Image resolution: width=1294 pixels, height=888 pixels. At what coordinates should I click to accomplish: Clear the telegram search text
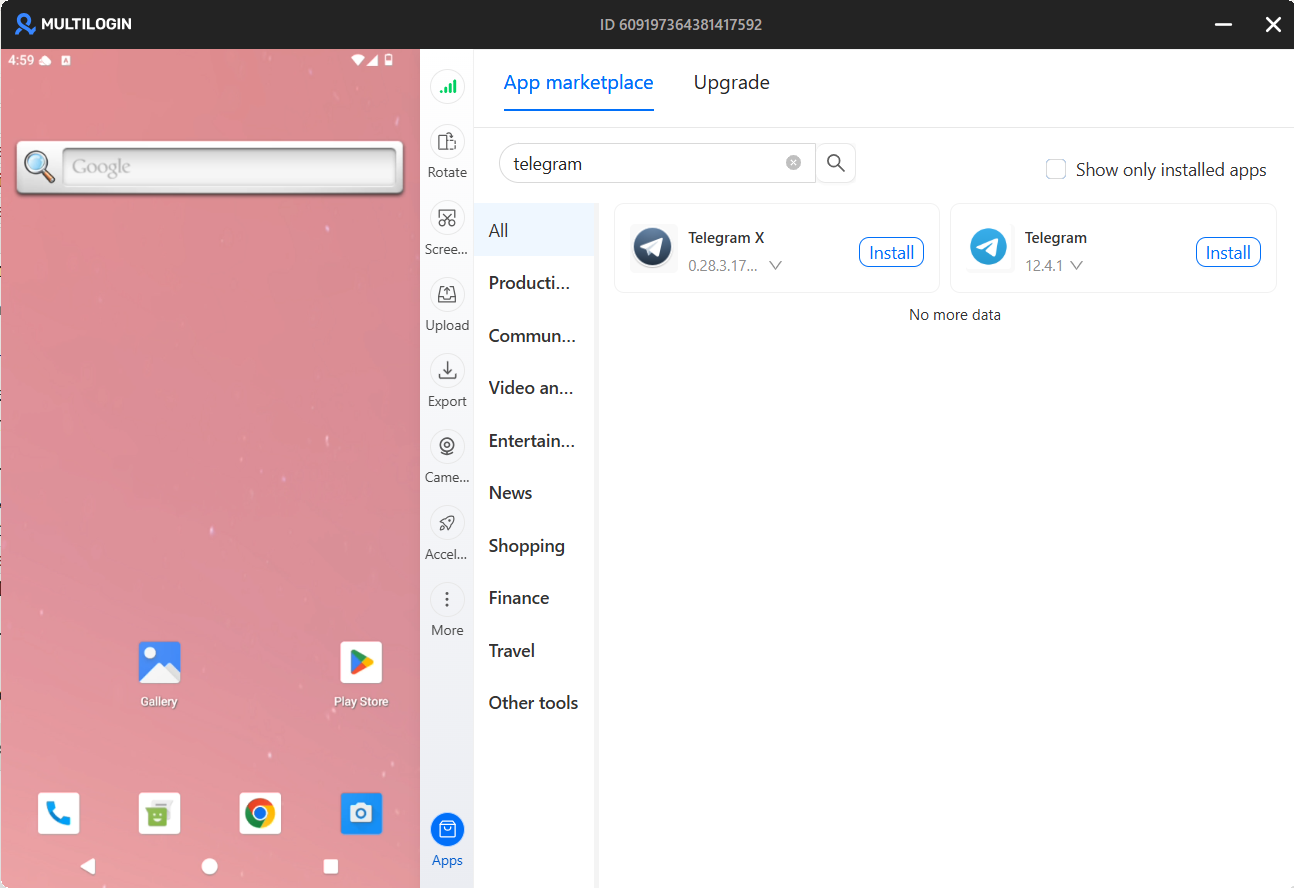coord(793,163)
